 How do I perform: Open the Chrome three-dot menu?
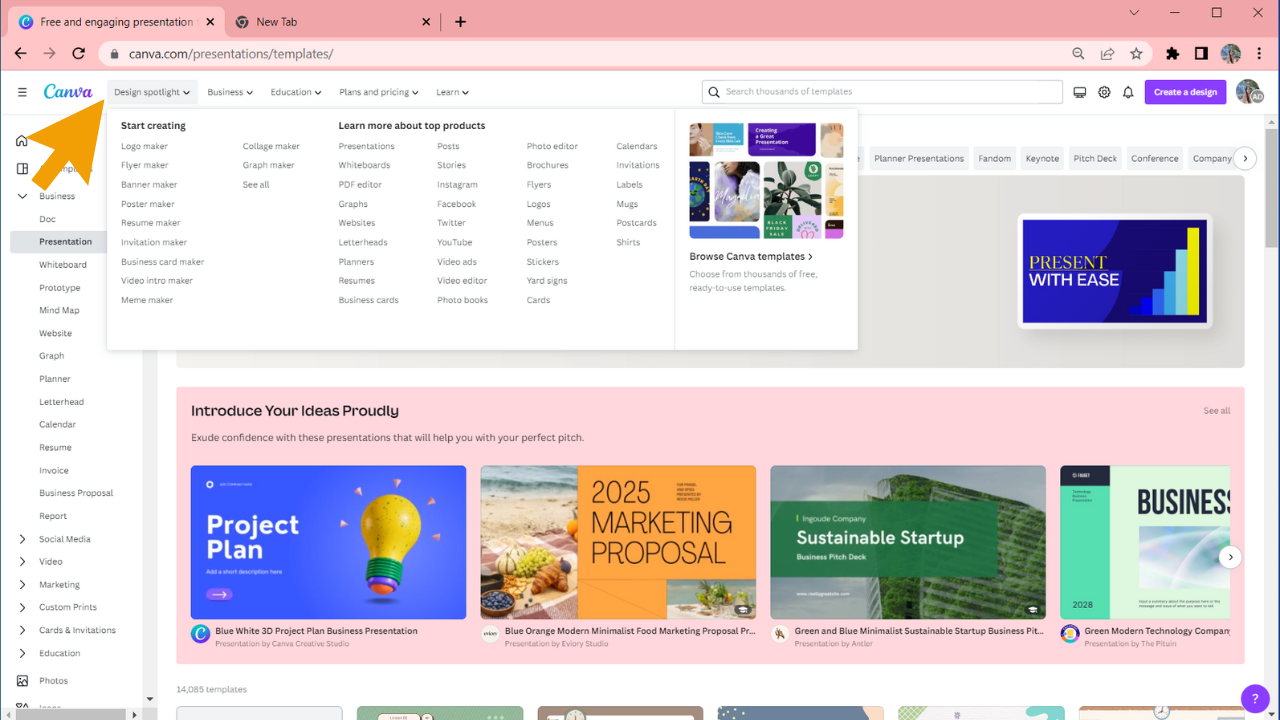[1259, 54]
